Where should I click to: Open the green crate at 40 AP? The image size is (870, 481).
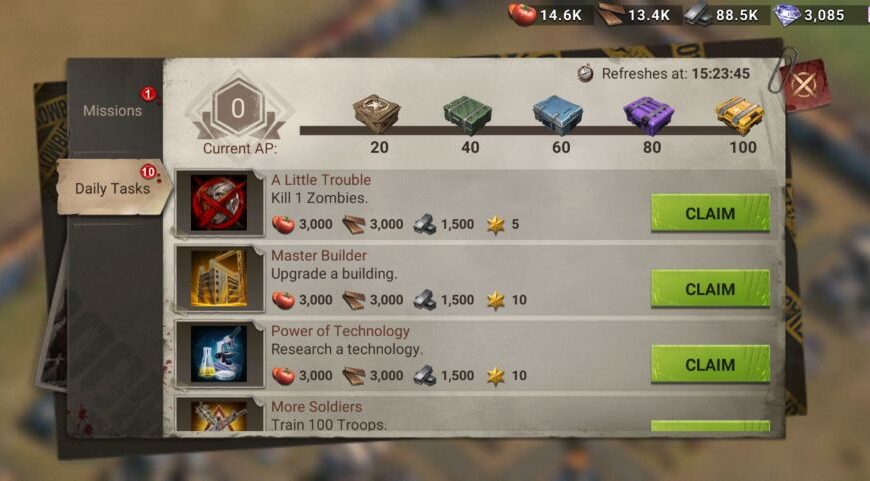coord(468,115)
